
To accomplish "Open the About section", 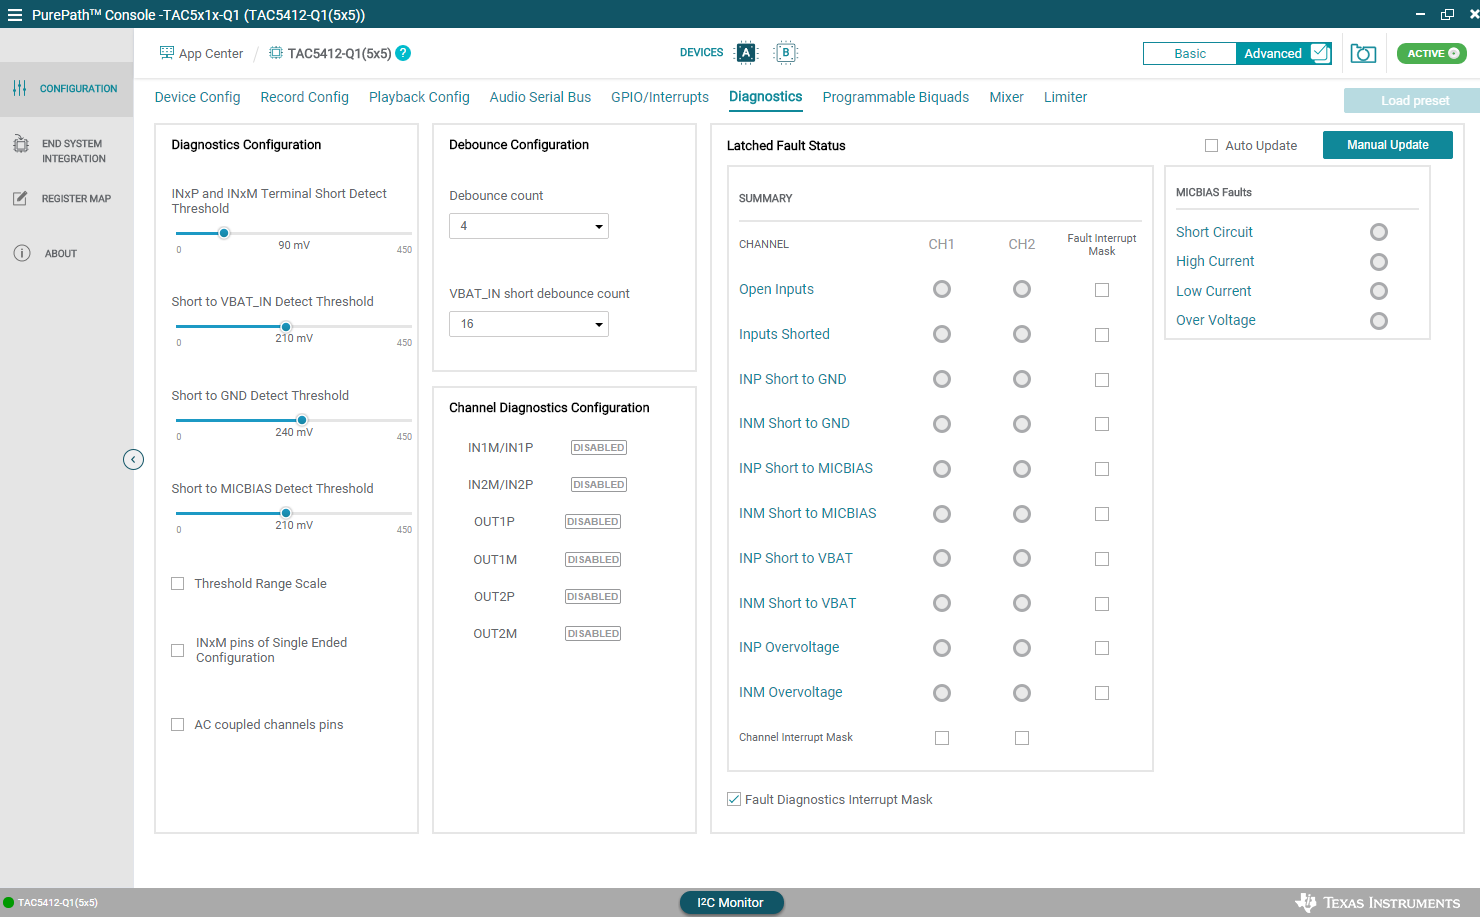I will coord(60,254).
